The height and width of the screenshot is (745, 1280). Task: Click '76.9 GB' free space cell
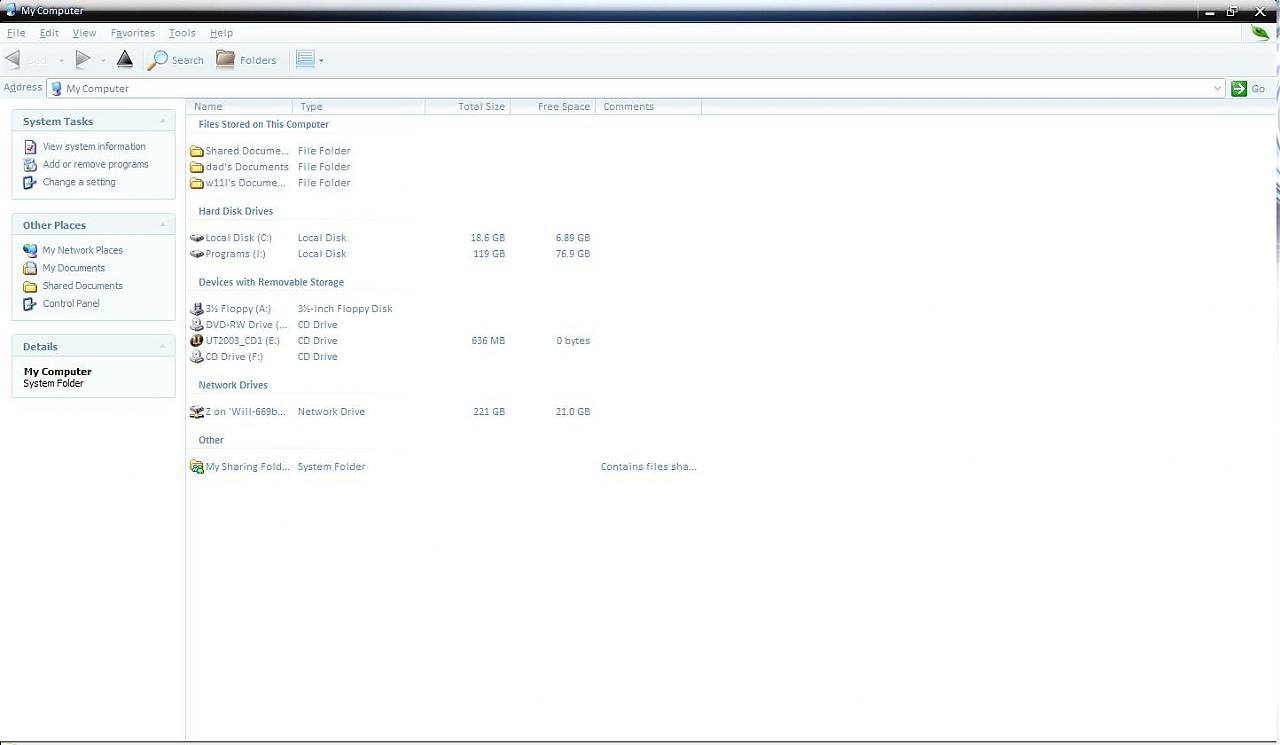point(573,254)
